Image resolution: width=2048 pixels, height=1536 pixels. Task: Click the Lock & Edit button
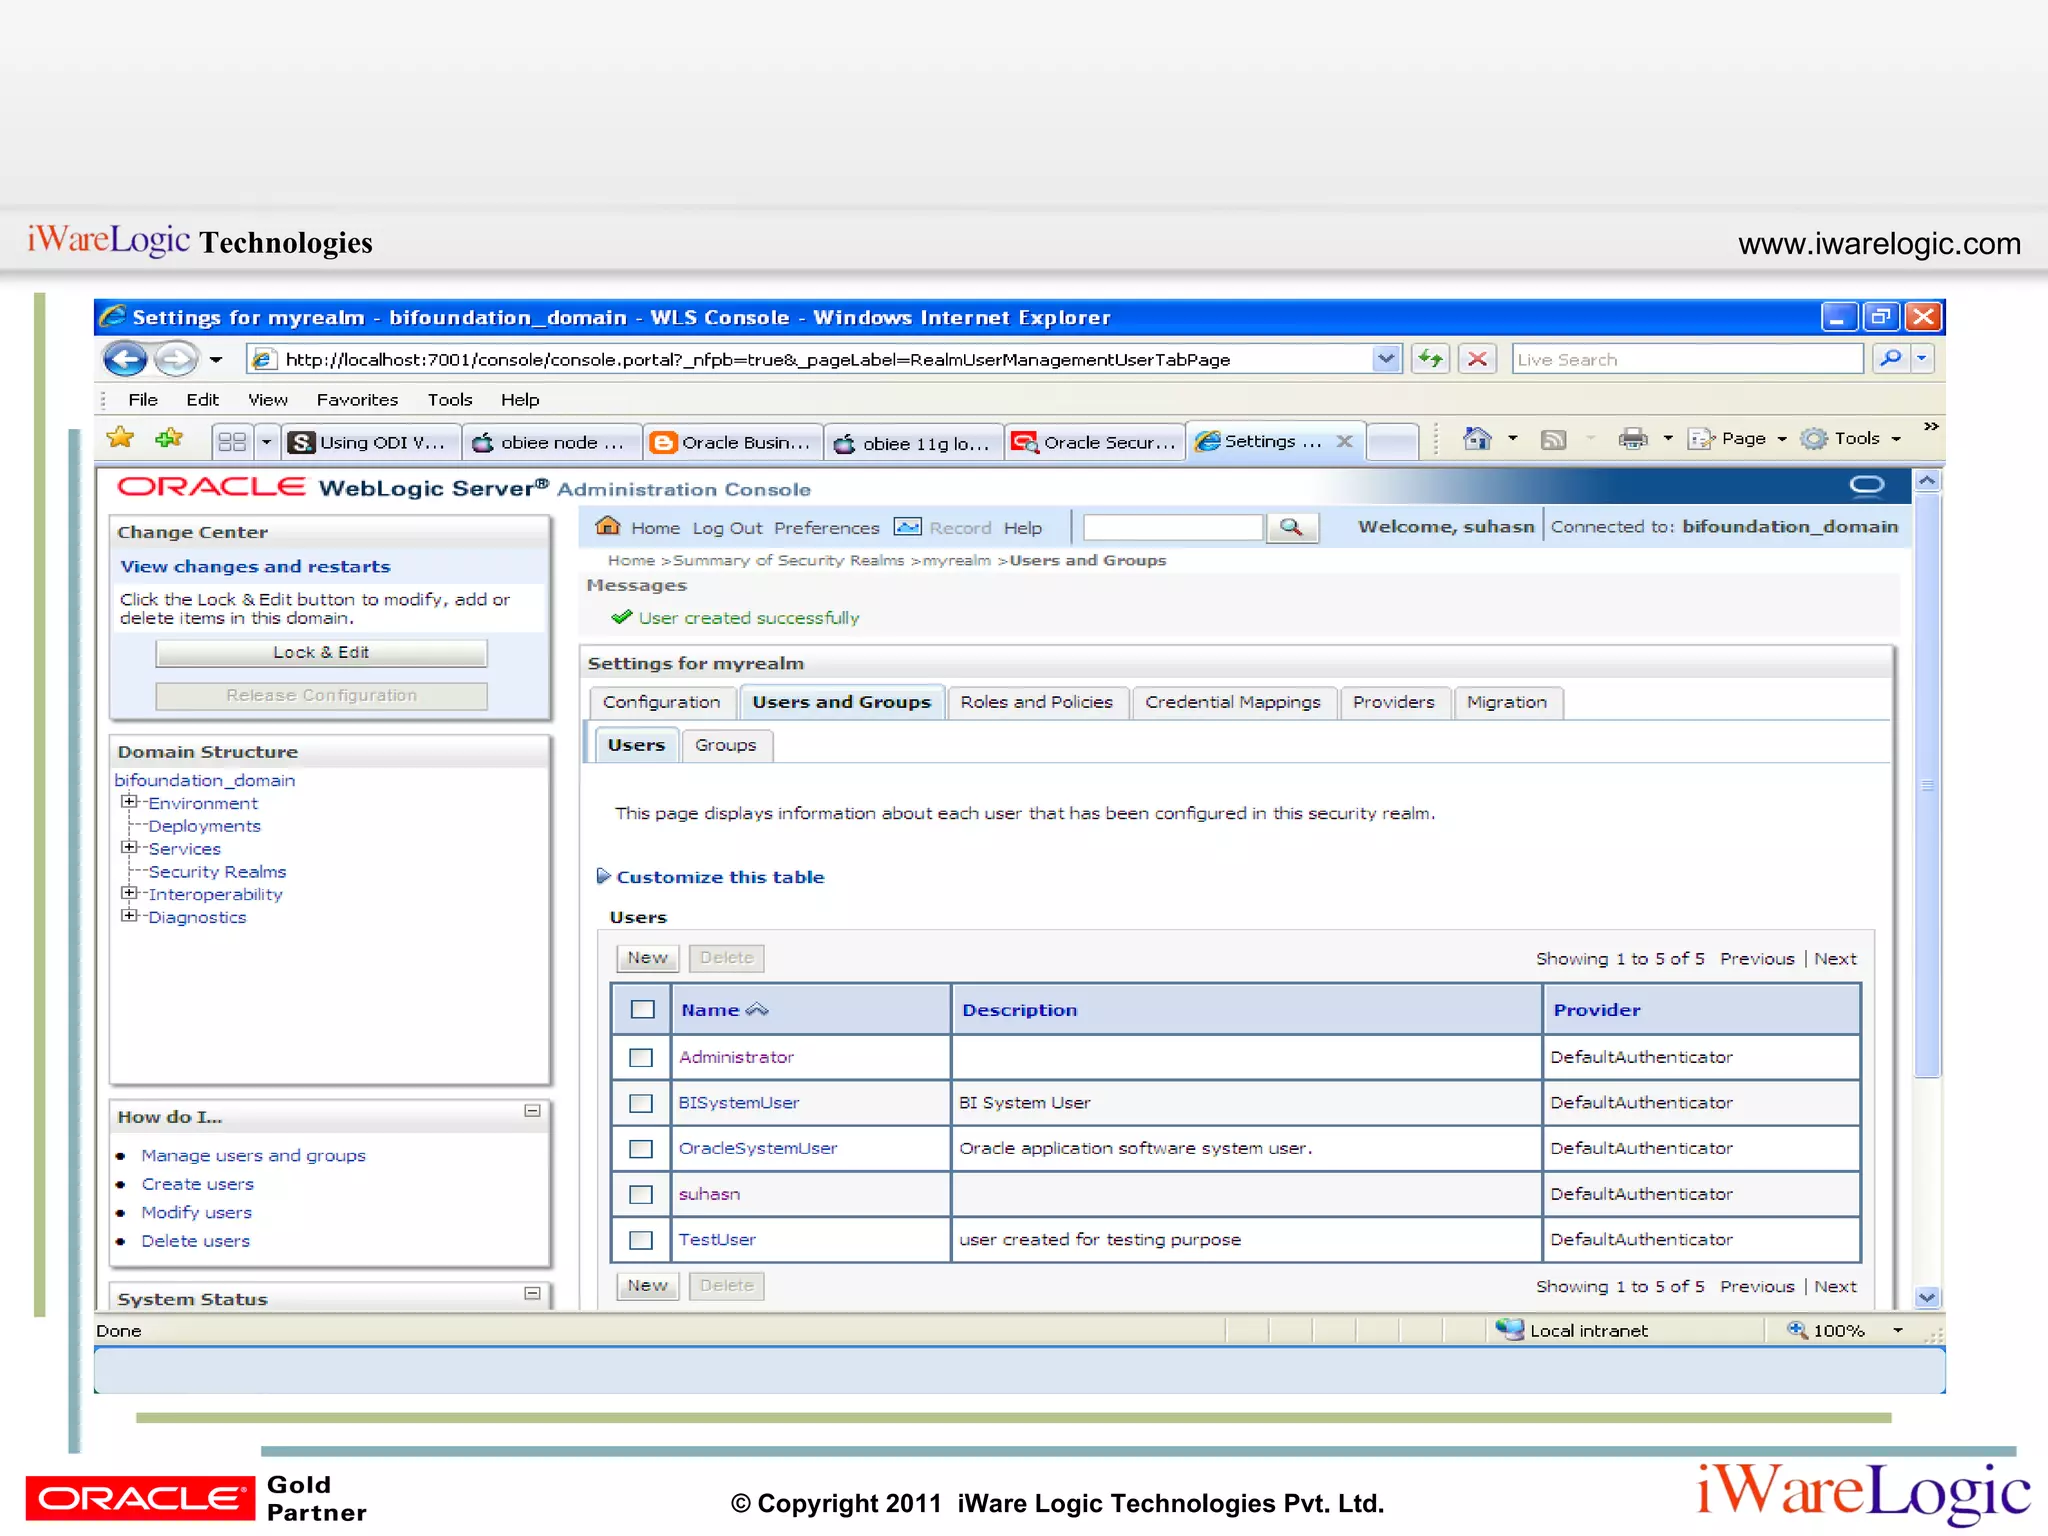pyautogui.click(x=321, y=653)
